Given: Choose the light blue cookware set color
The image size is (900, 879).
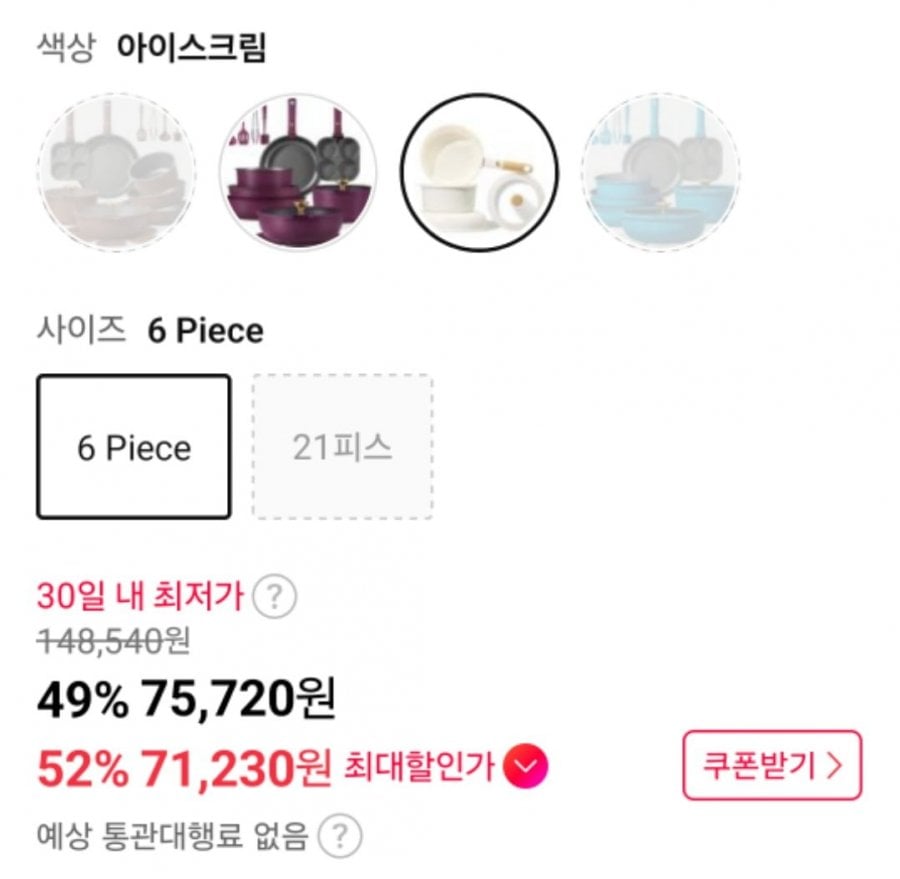Looking at the screenshot, I should (661, 173).
